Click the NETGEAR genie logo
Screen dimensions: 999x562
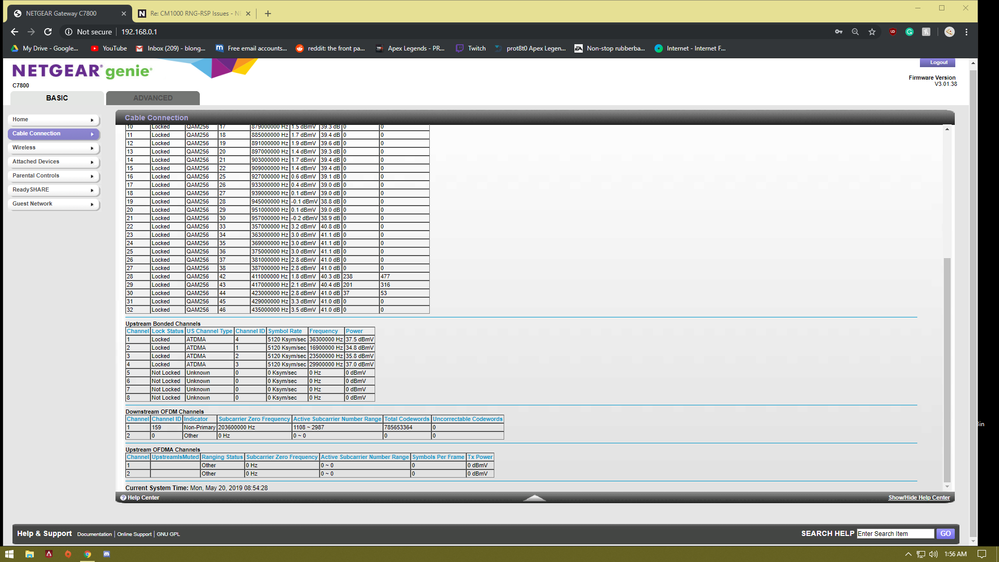tap(82, 71)
